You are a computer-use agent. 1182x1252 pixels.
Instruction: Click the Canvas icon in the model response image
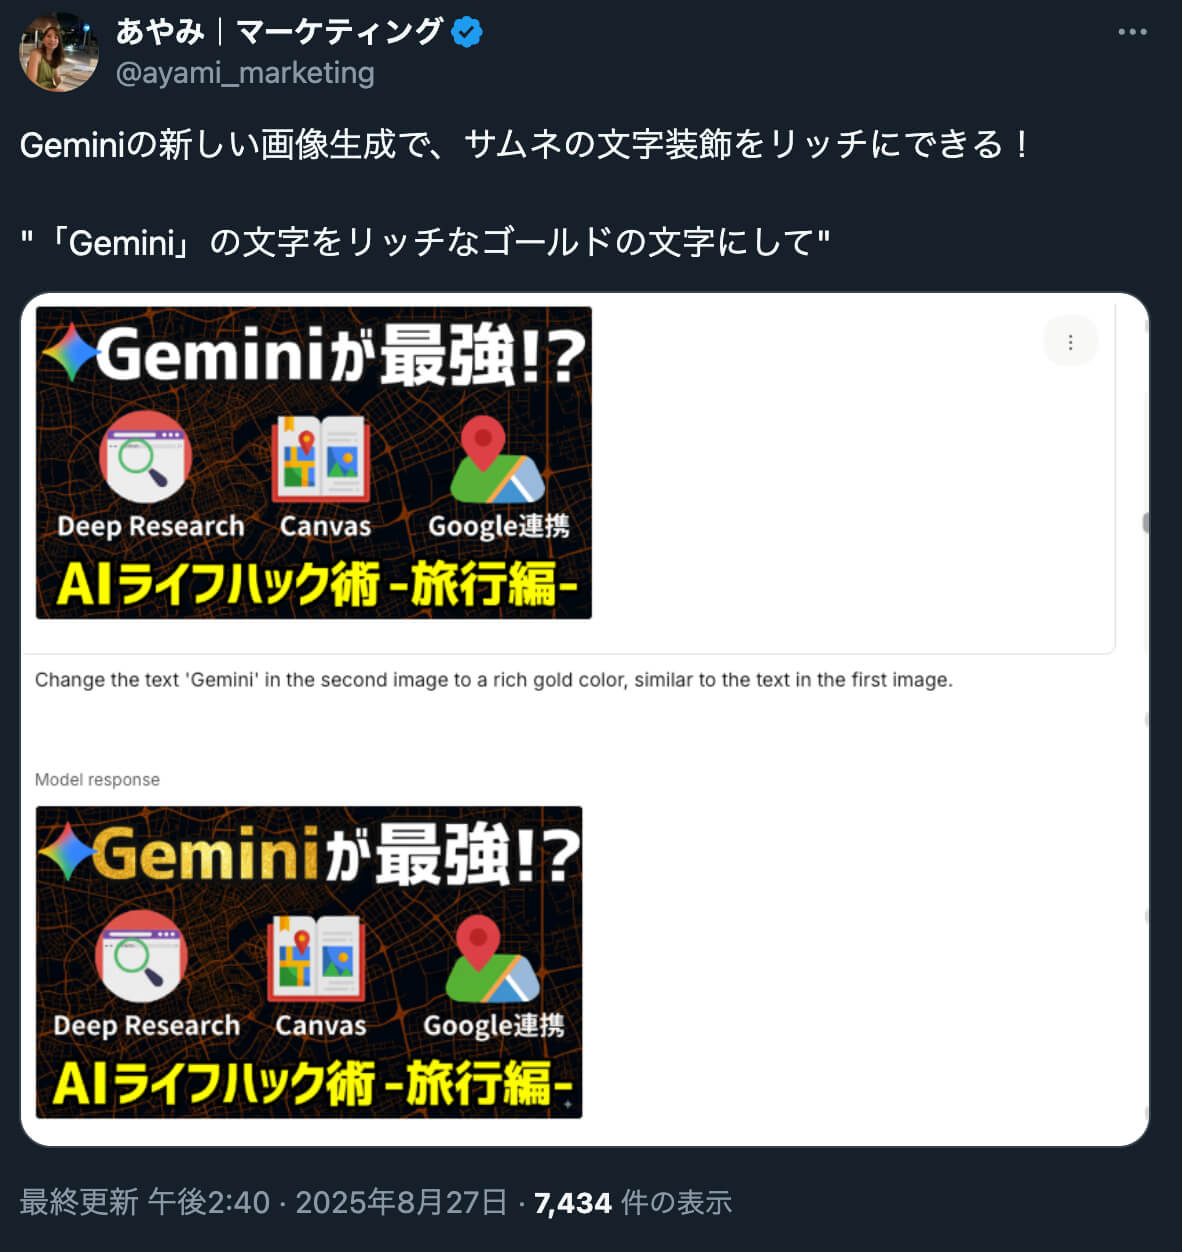click(x=316, y=958)
